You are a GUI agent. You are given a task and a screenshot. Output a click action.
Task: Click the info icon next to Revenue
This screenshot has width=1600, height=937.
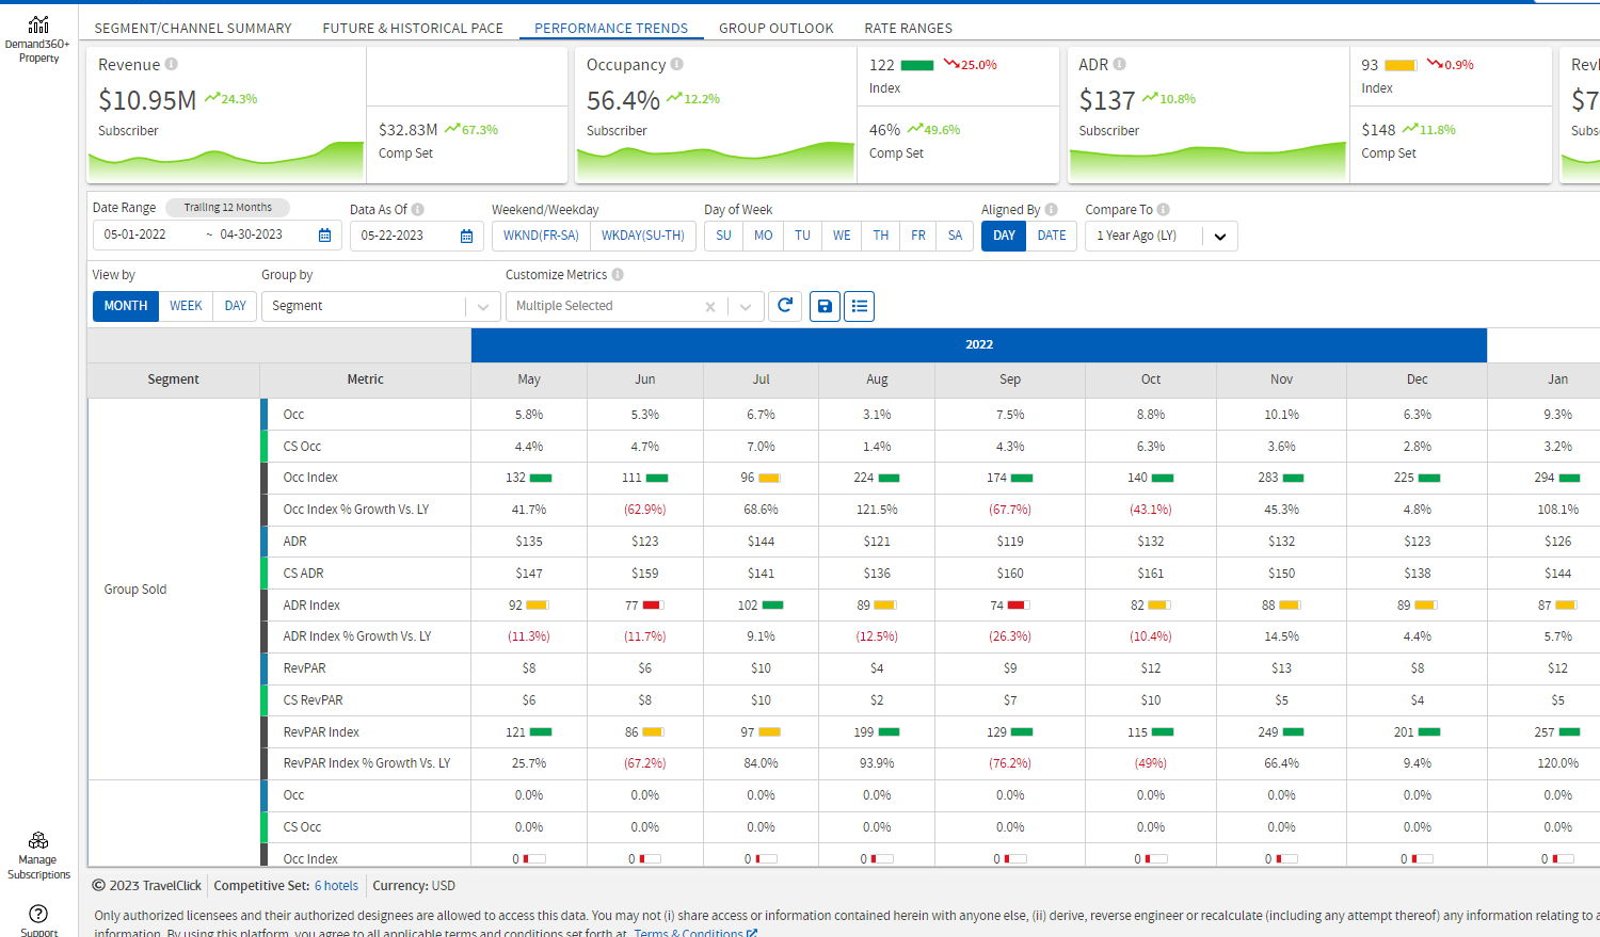tap(171, 64)
